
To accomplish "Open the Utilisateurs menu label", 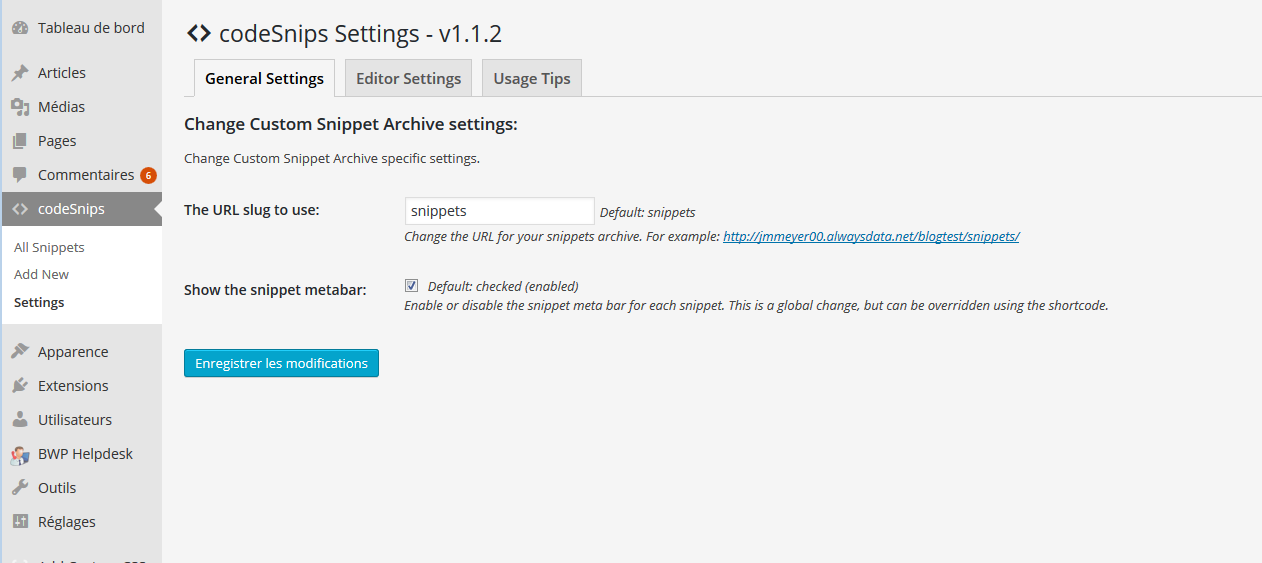I will pos(75,420).
